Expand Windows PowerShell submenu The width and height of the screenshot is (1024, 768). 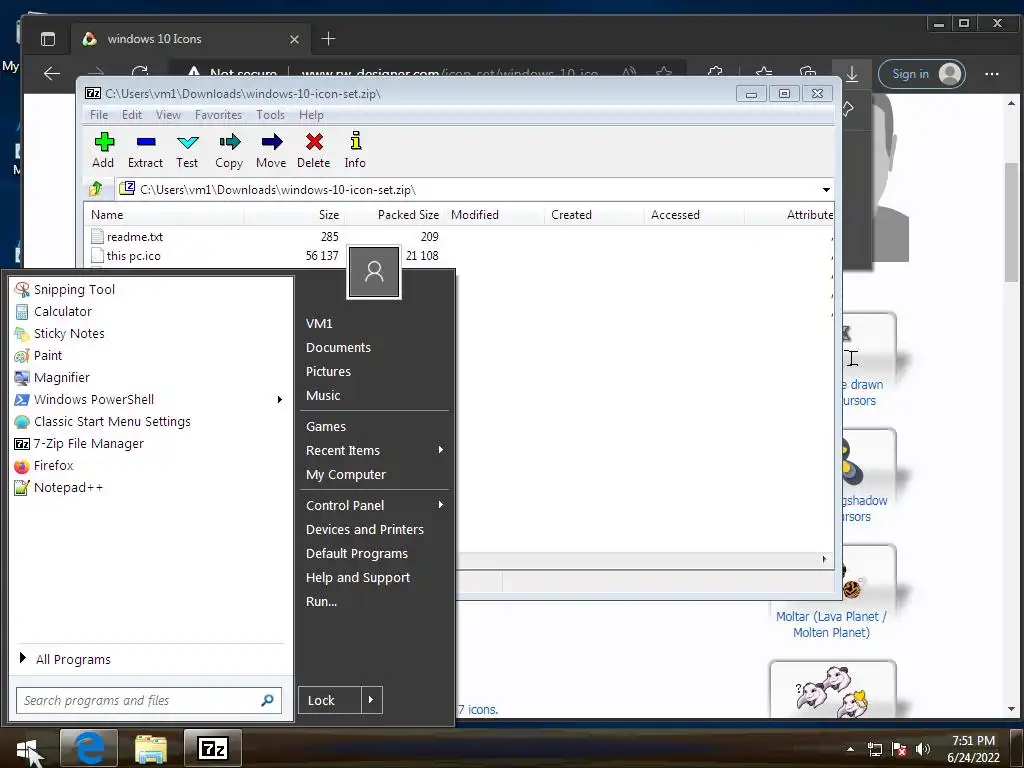pos(280,400)
